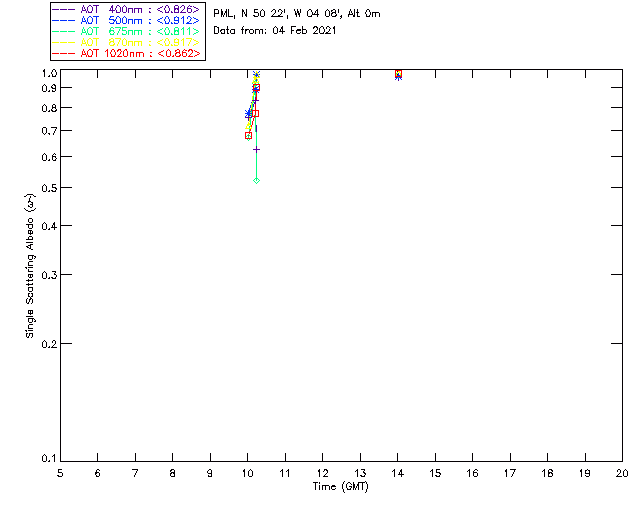Select the yellow AOT 870nm legend entry

[x=127, y=42]
